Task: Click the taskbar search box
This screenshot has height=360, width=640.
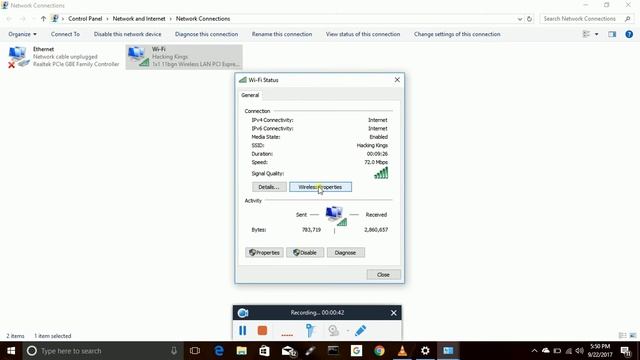Action: [102, 351]
